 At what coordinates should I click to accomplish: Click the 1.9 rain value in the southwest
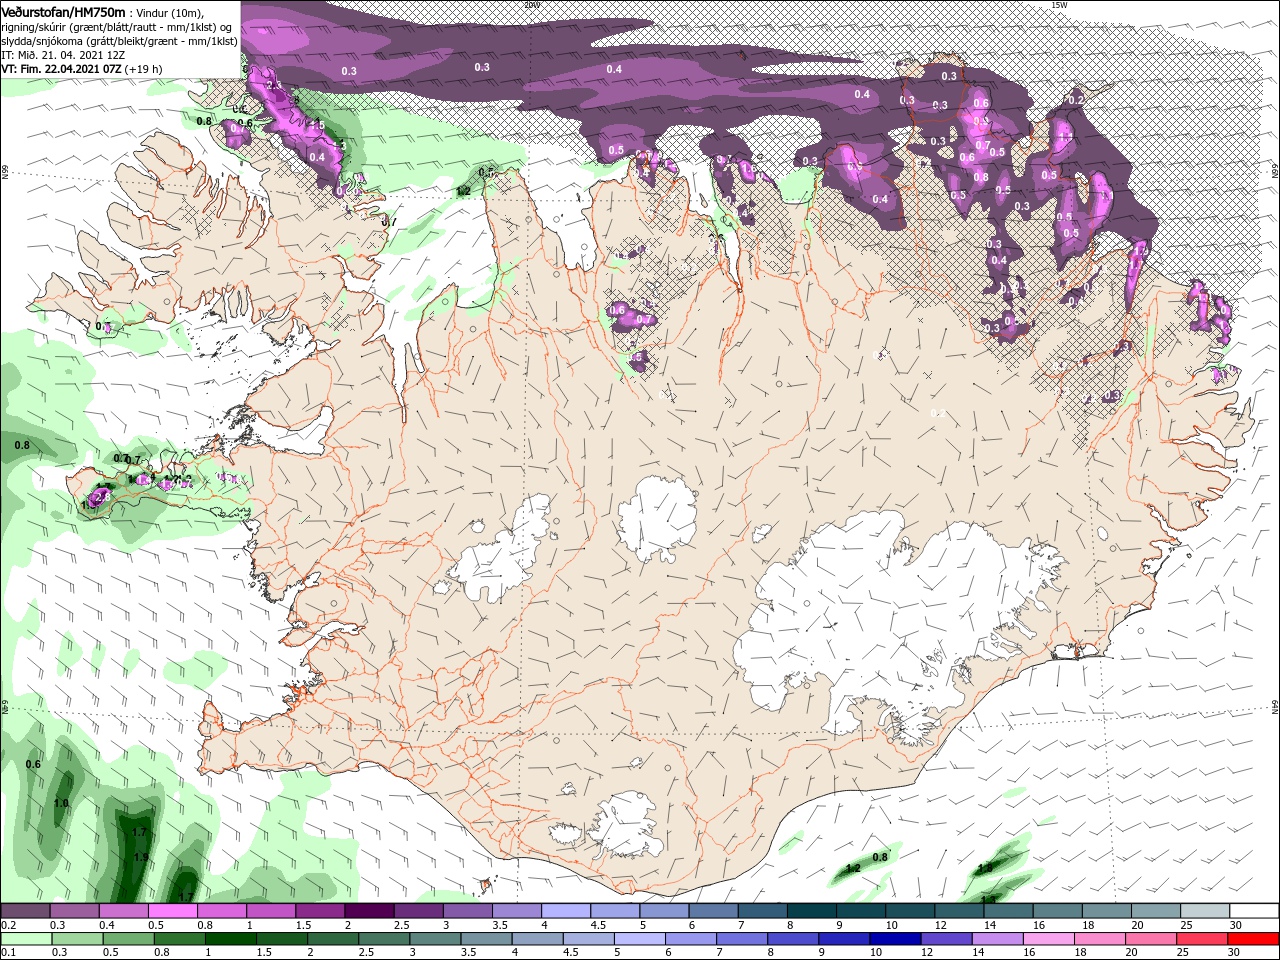coord(140,857)
